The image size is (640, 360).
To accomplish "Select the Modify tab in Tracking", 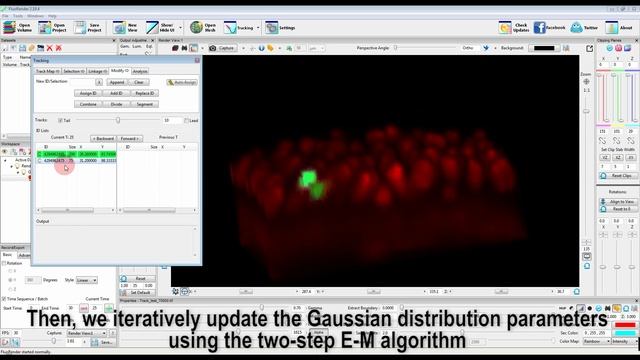I will (120, 71).
